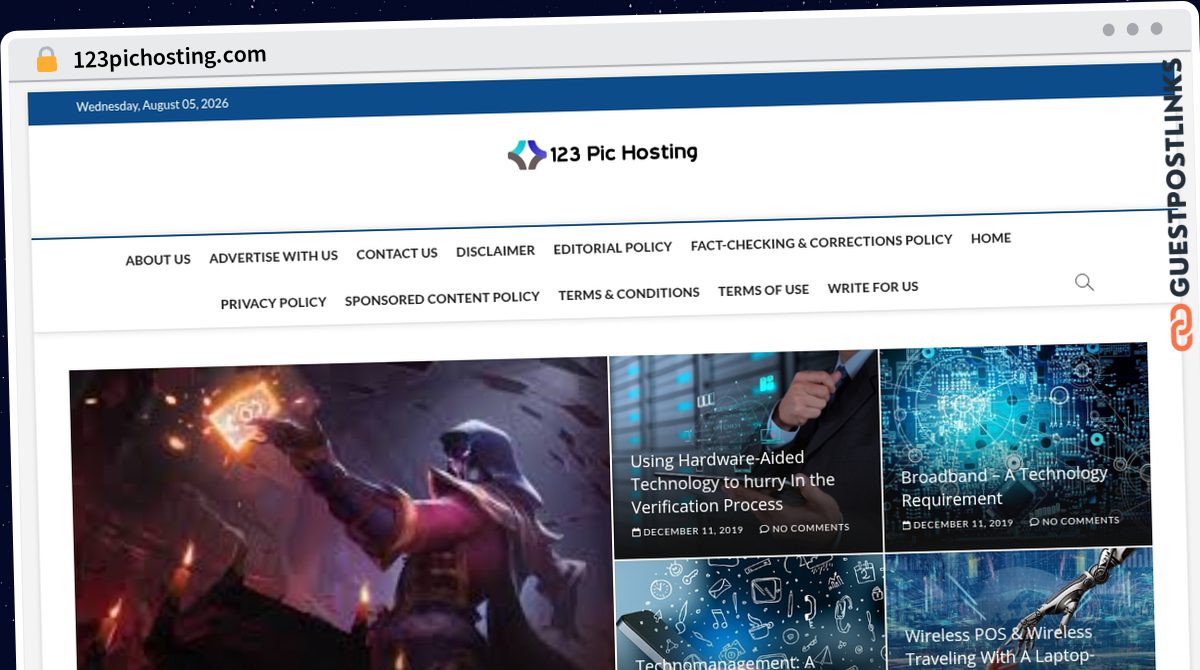This screenshot has width=1200, height=670.
Task: Open the Disclaimer menu item
Action: [x=495, y=251]
